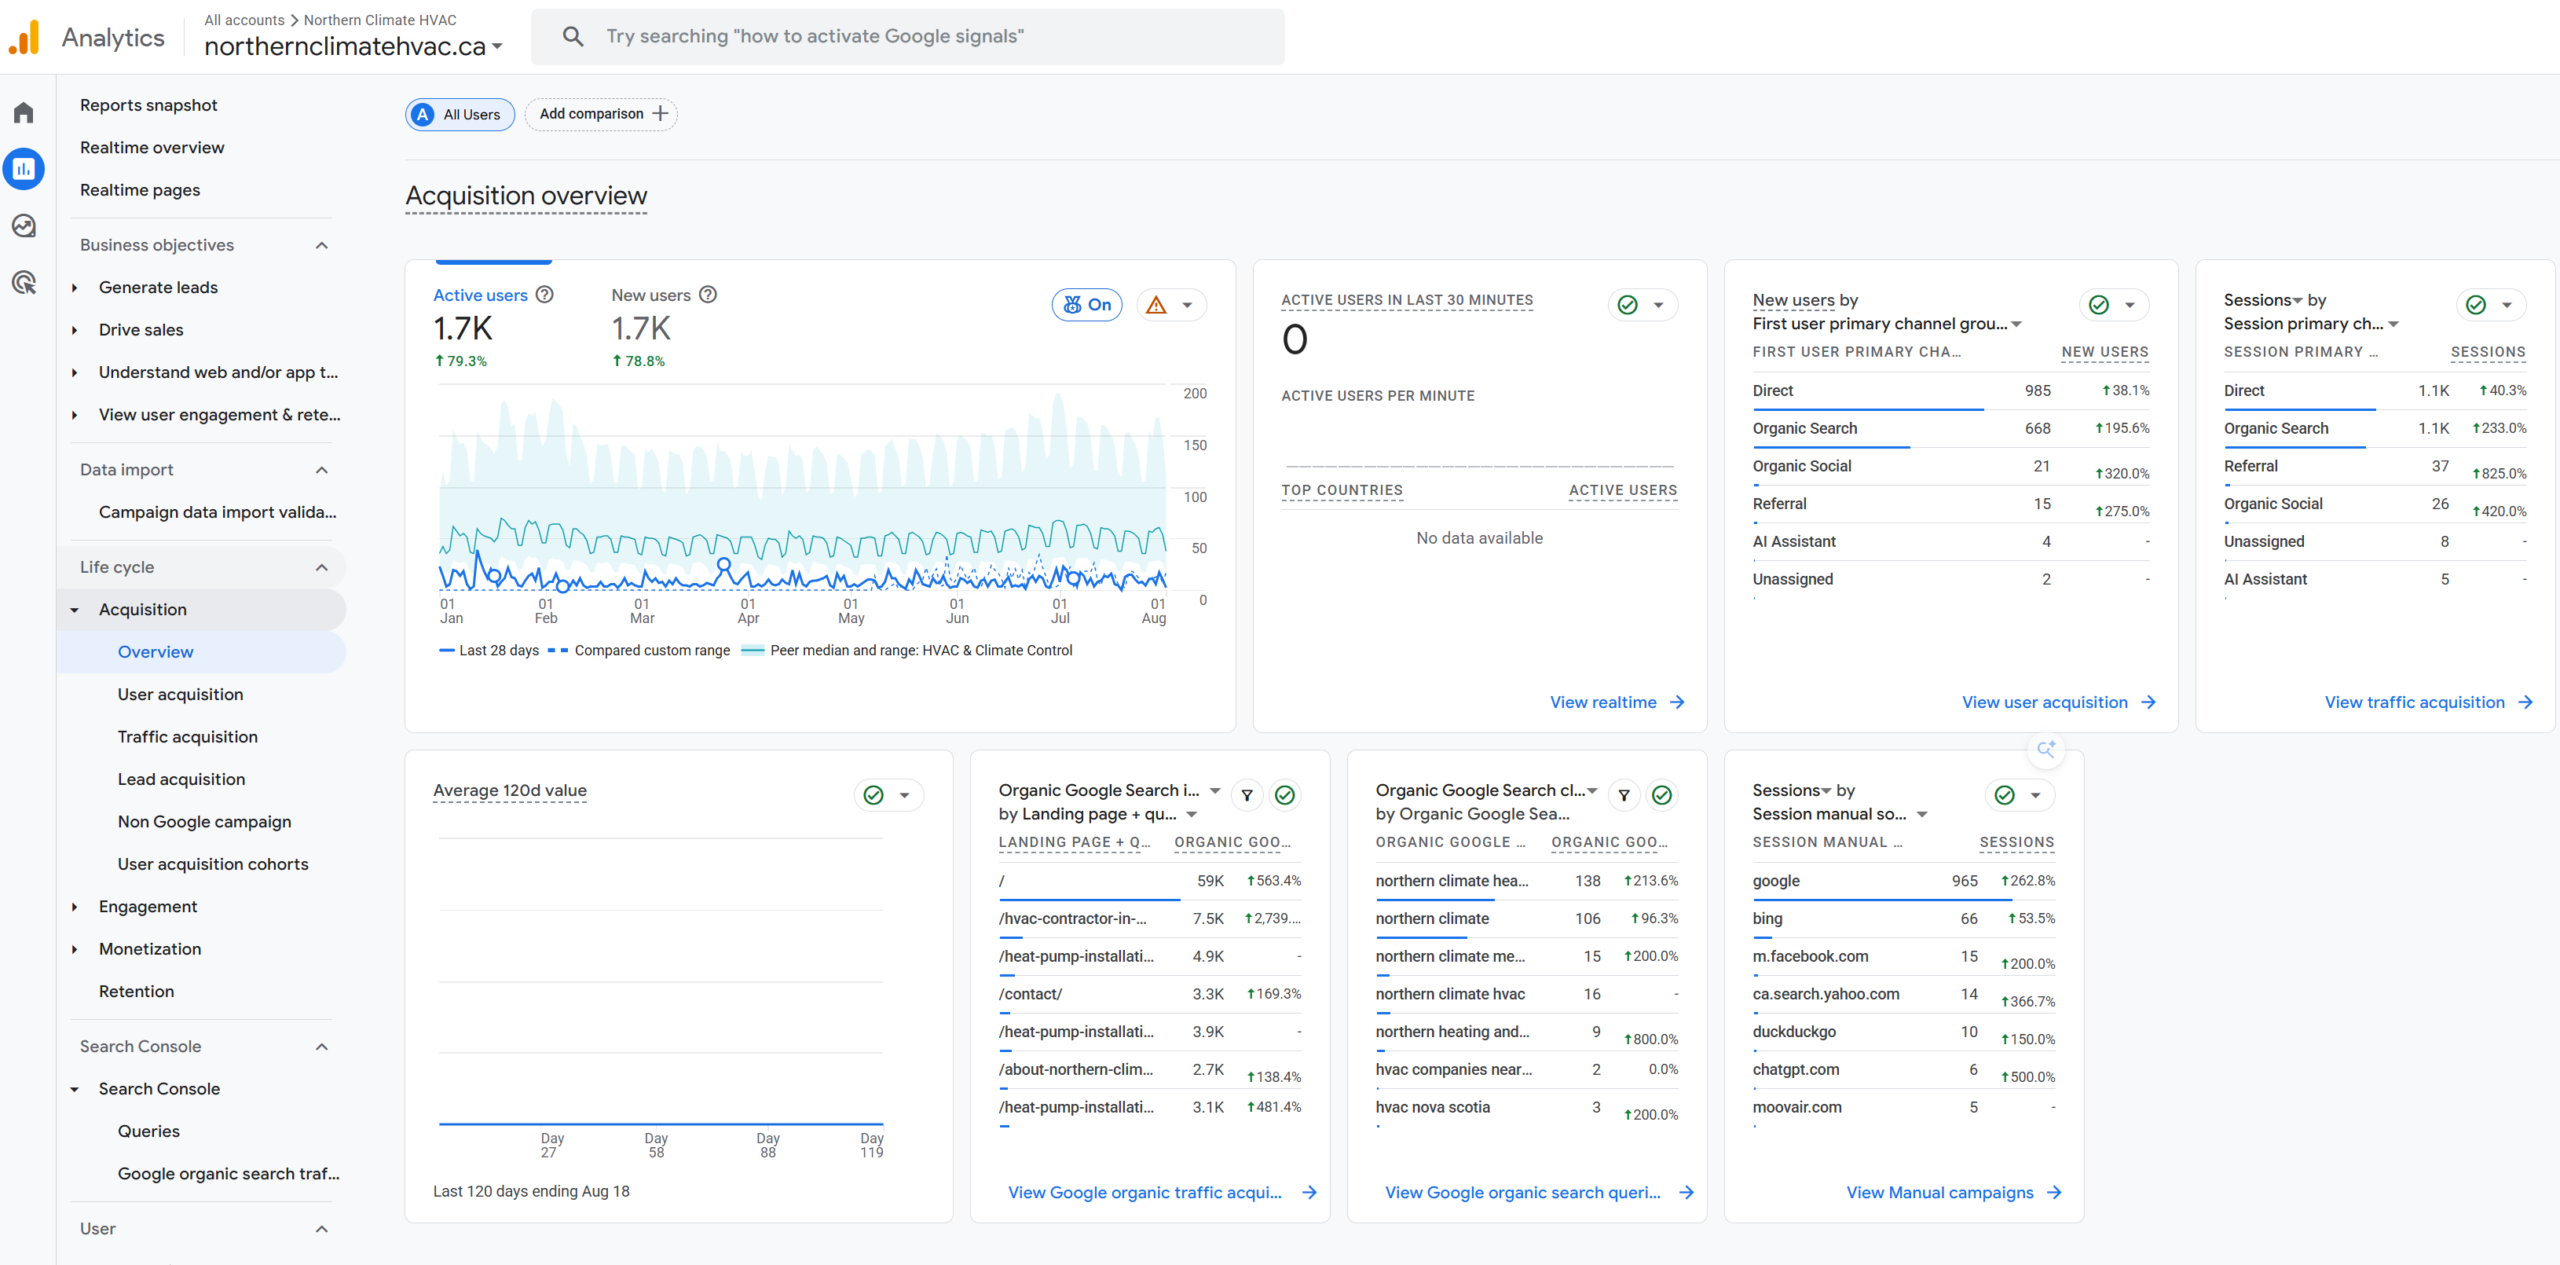
Task: Expand the Engagement tree item
Action: (x=74, y=907)
